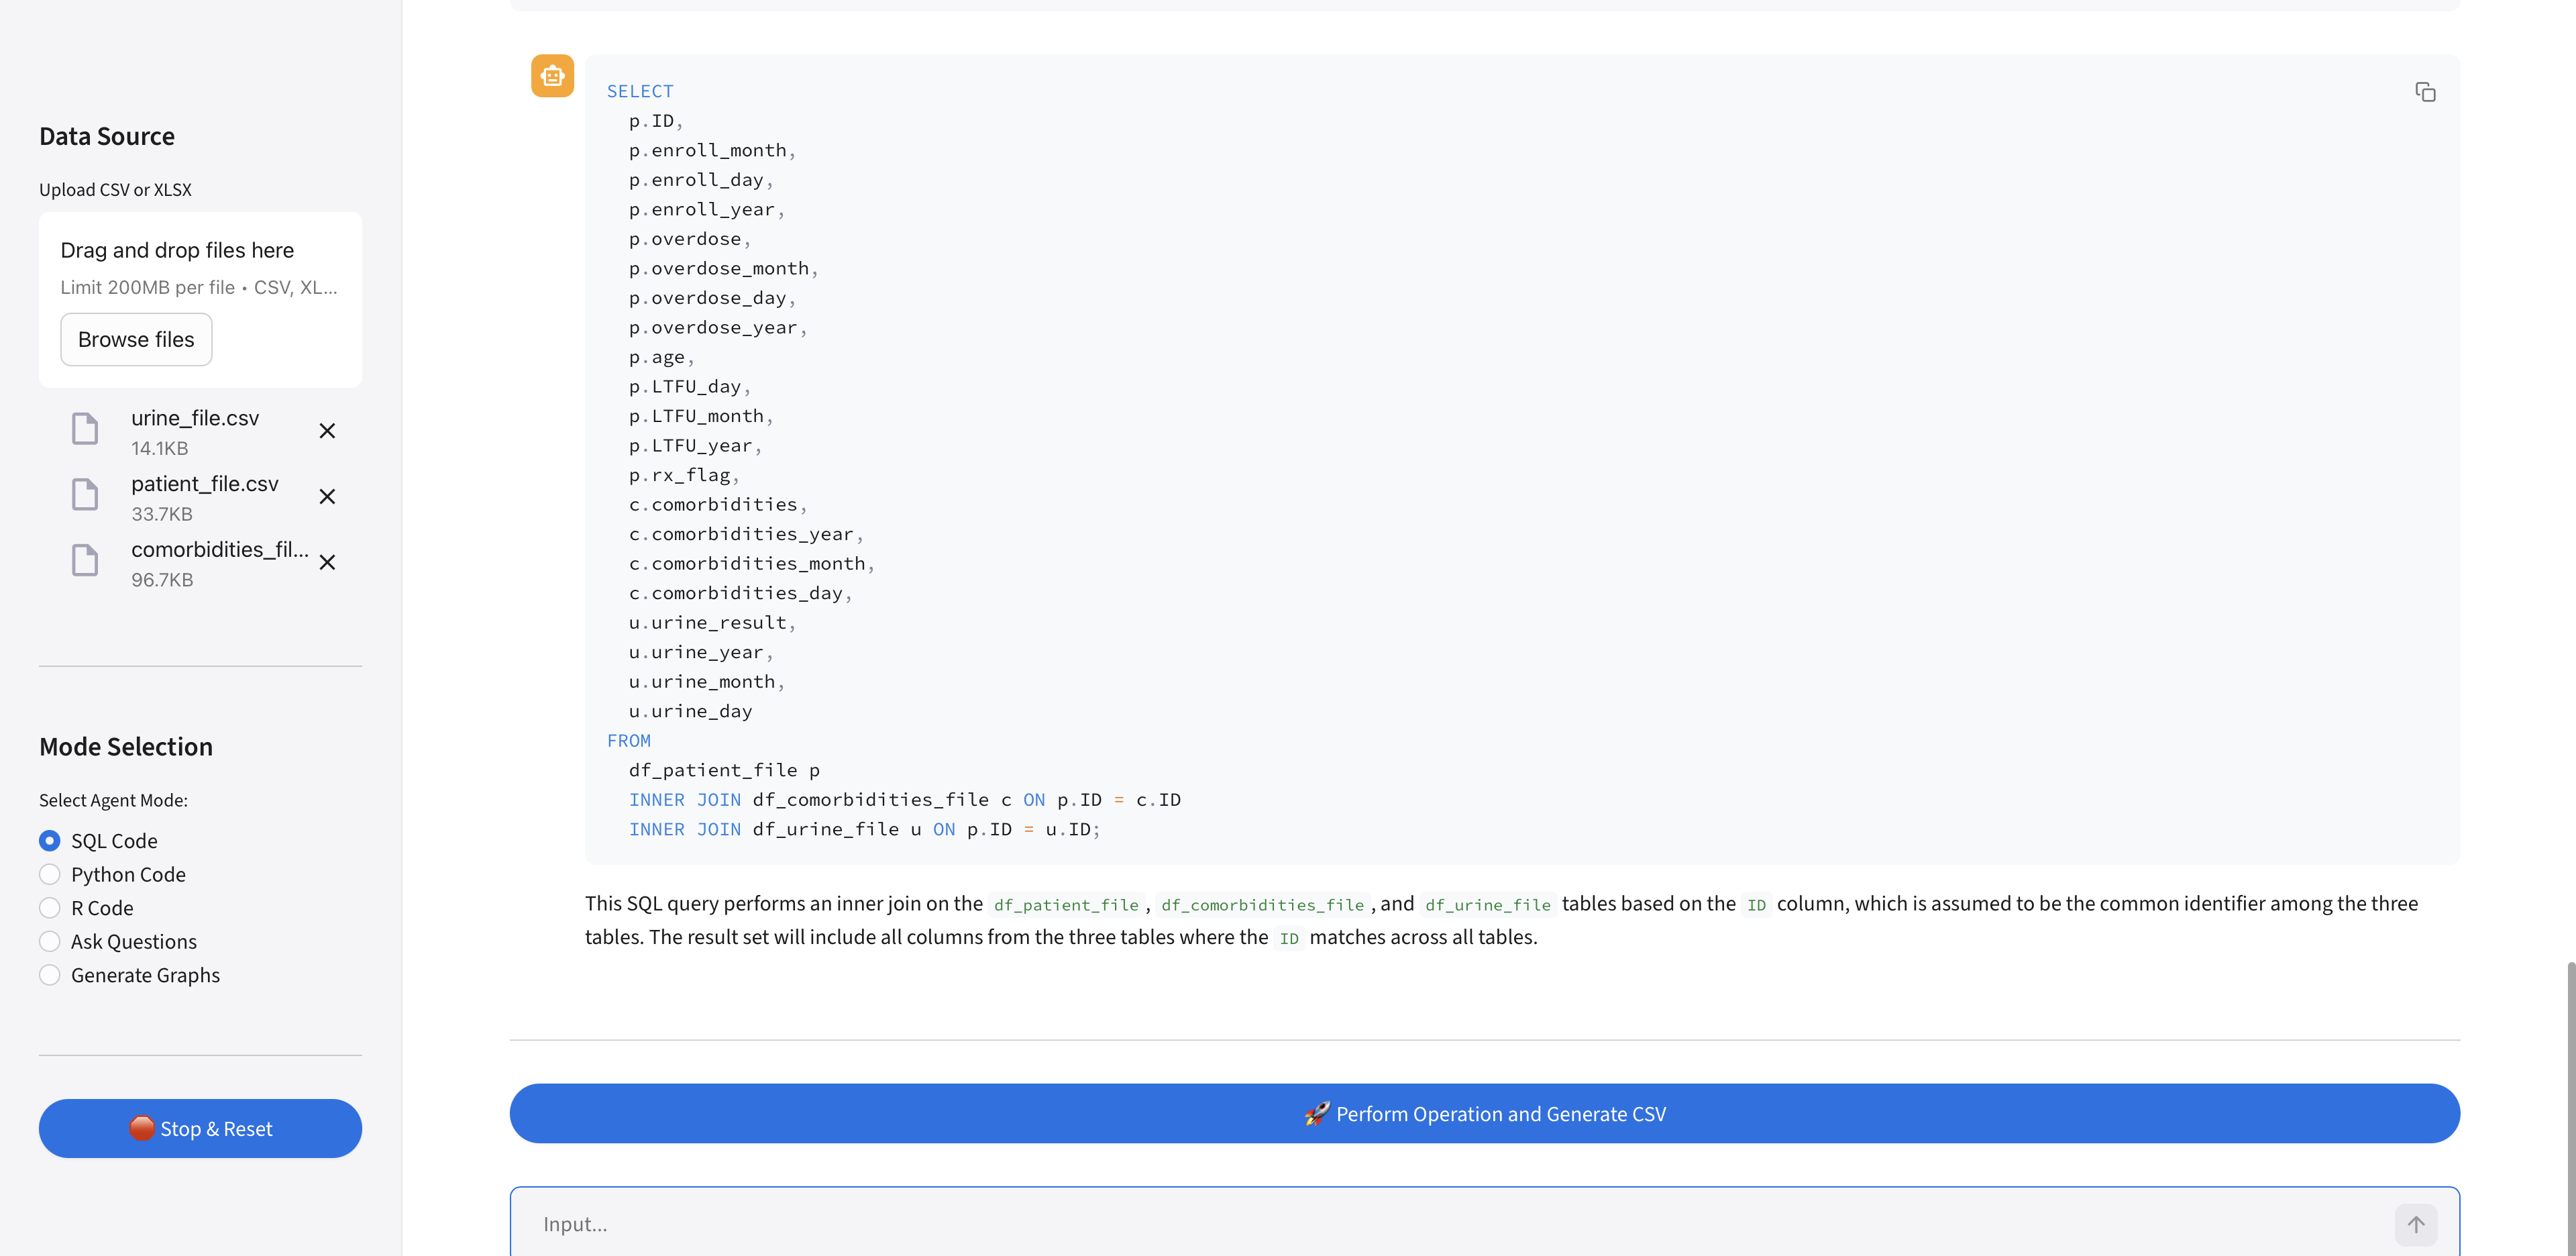The width and height of the screenshot is (2576, 1256).
Task: Click the comorbidities file document icon
Action: pos(85,561)
